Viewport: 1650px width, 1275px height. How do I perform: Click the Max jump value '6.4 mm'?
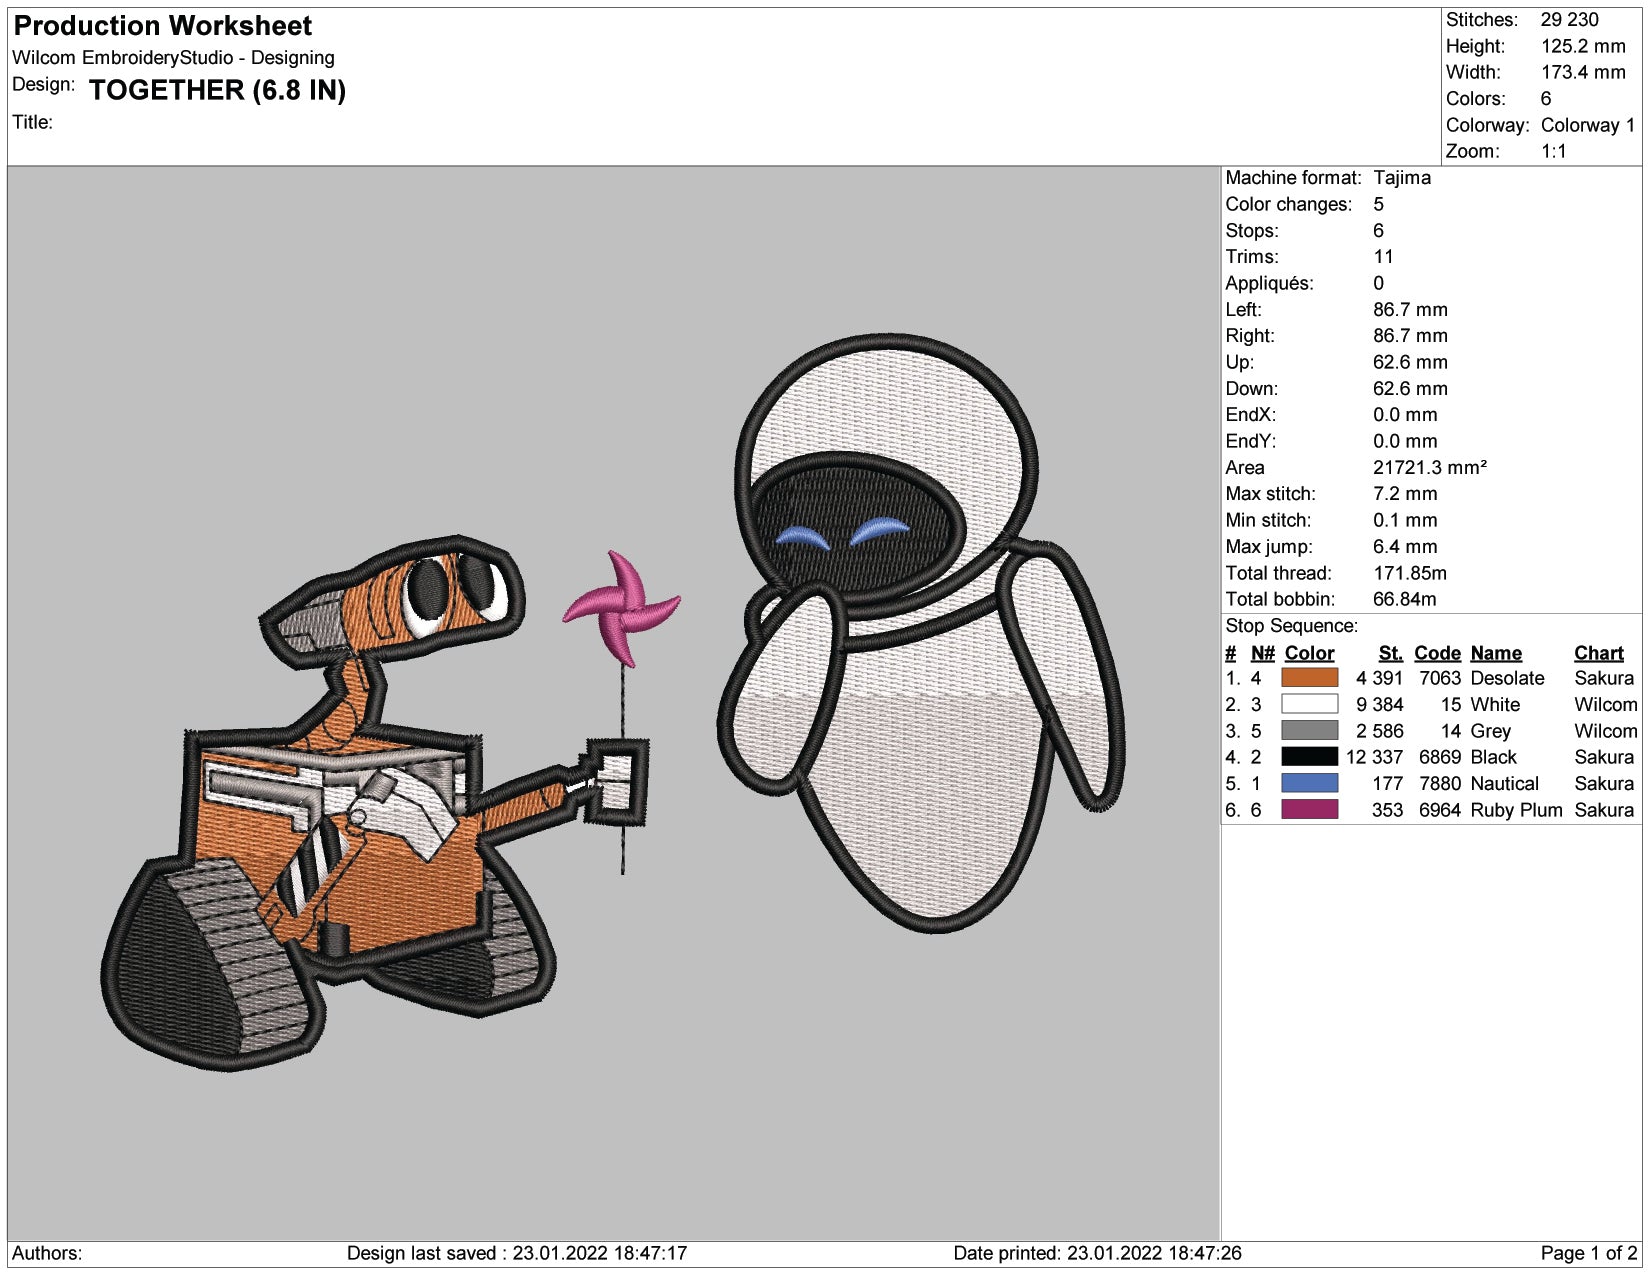(1405, 546)
